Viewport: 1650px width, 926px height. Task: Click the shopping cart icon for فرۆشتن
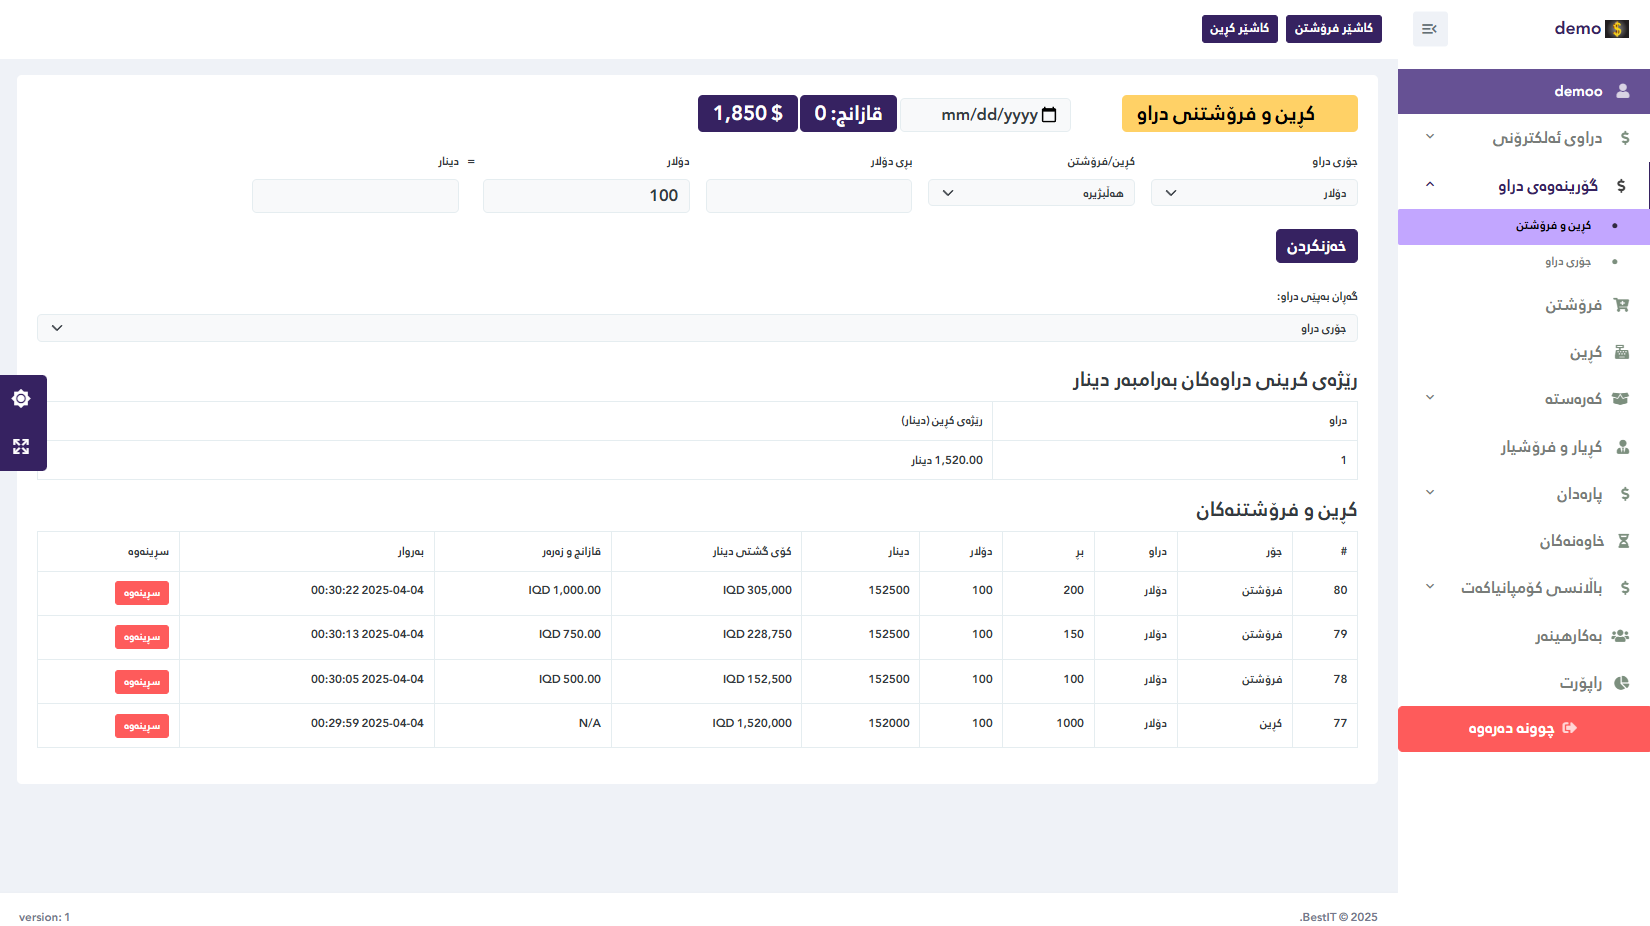(x=1621, y=305)
